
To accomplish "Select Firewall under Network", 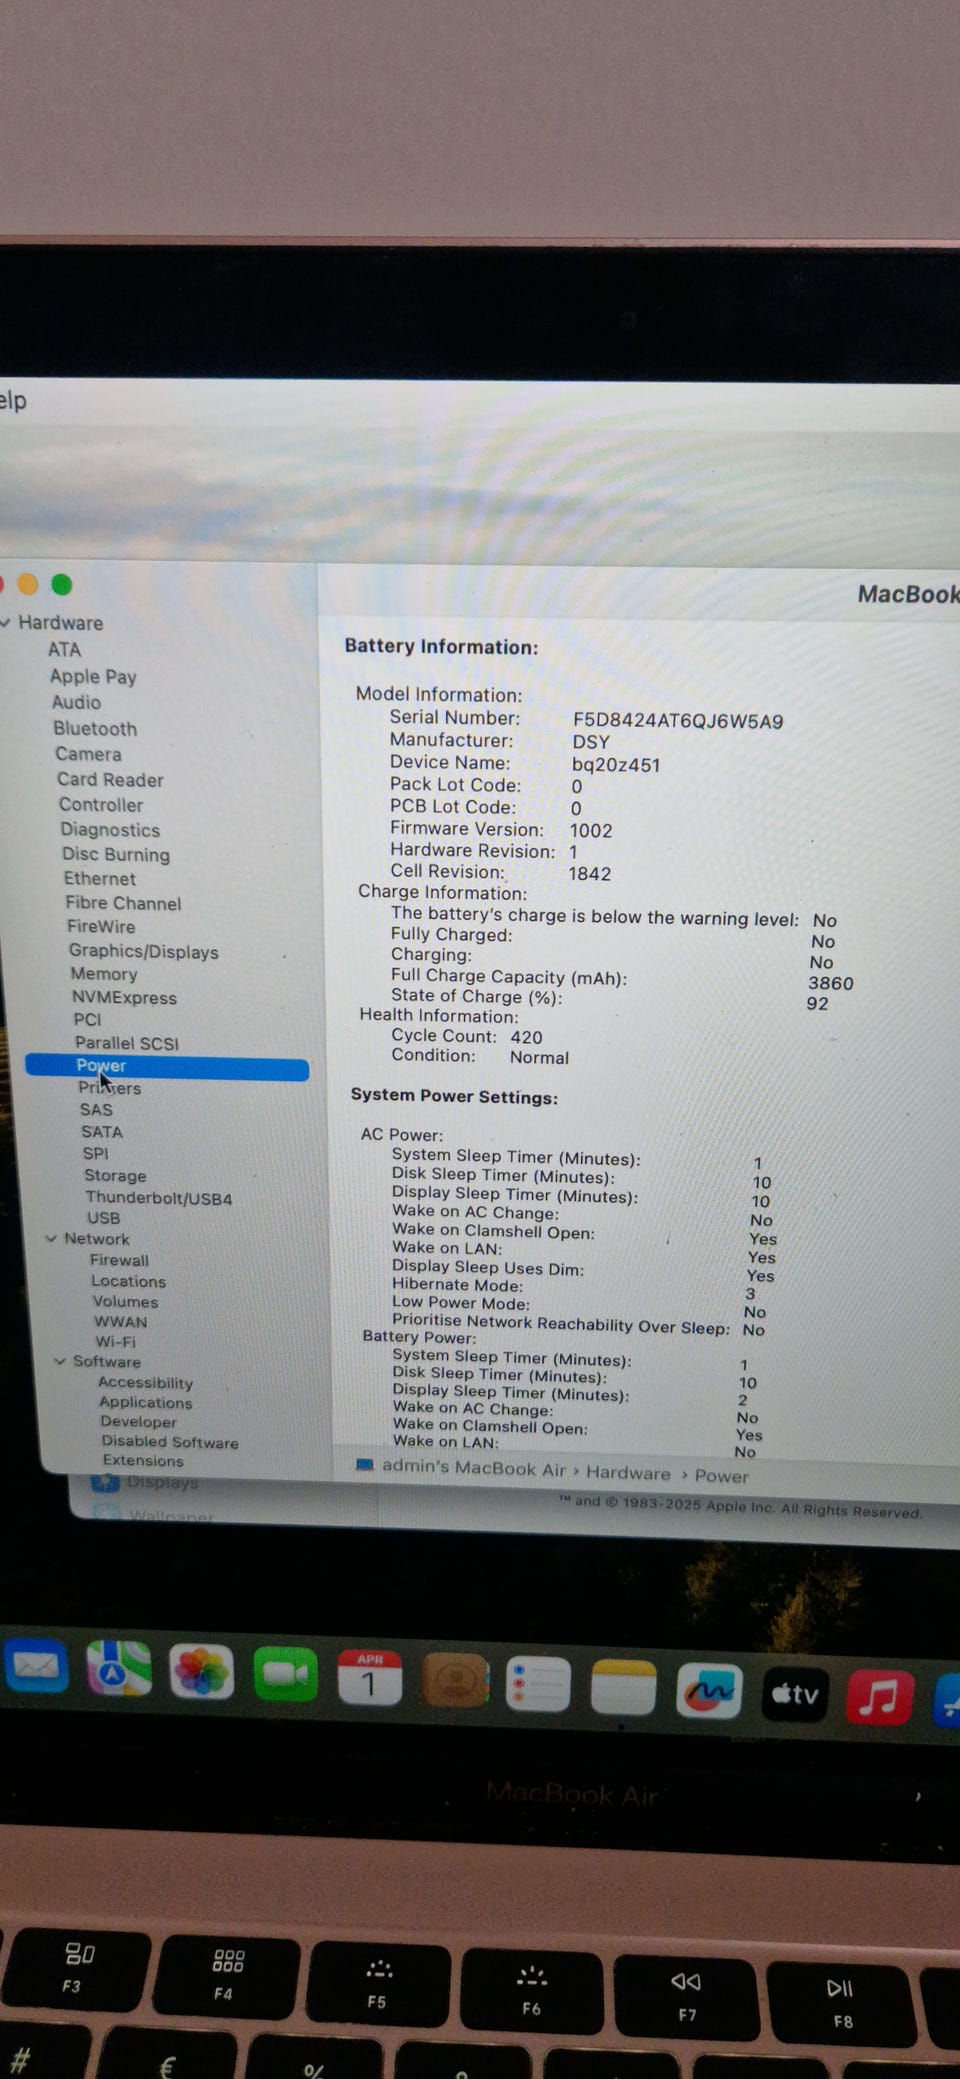I will (x=119, y=1260).
